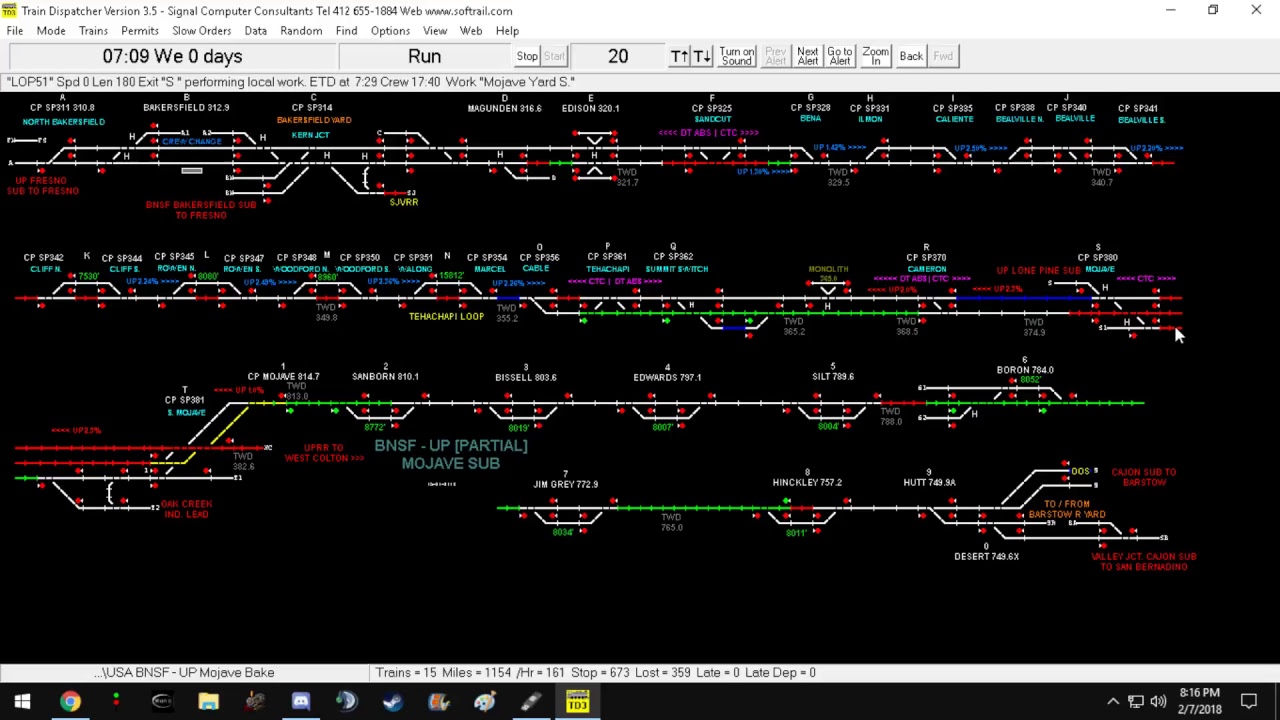Viewport: 1280px width, 720px height.
Task: Open the Data menu
Action: coord(256,31)
